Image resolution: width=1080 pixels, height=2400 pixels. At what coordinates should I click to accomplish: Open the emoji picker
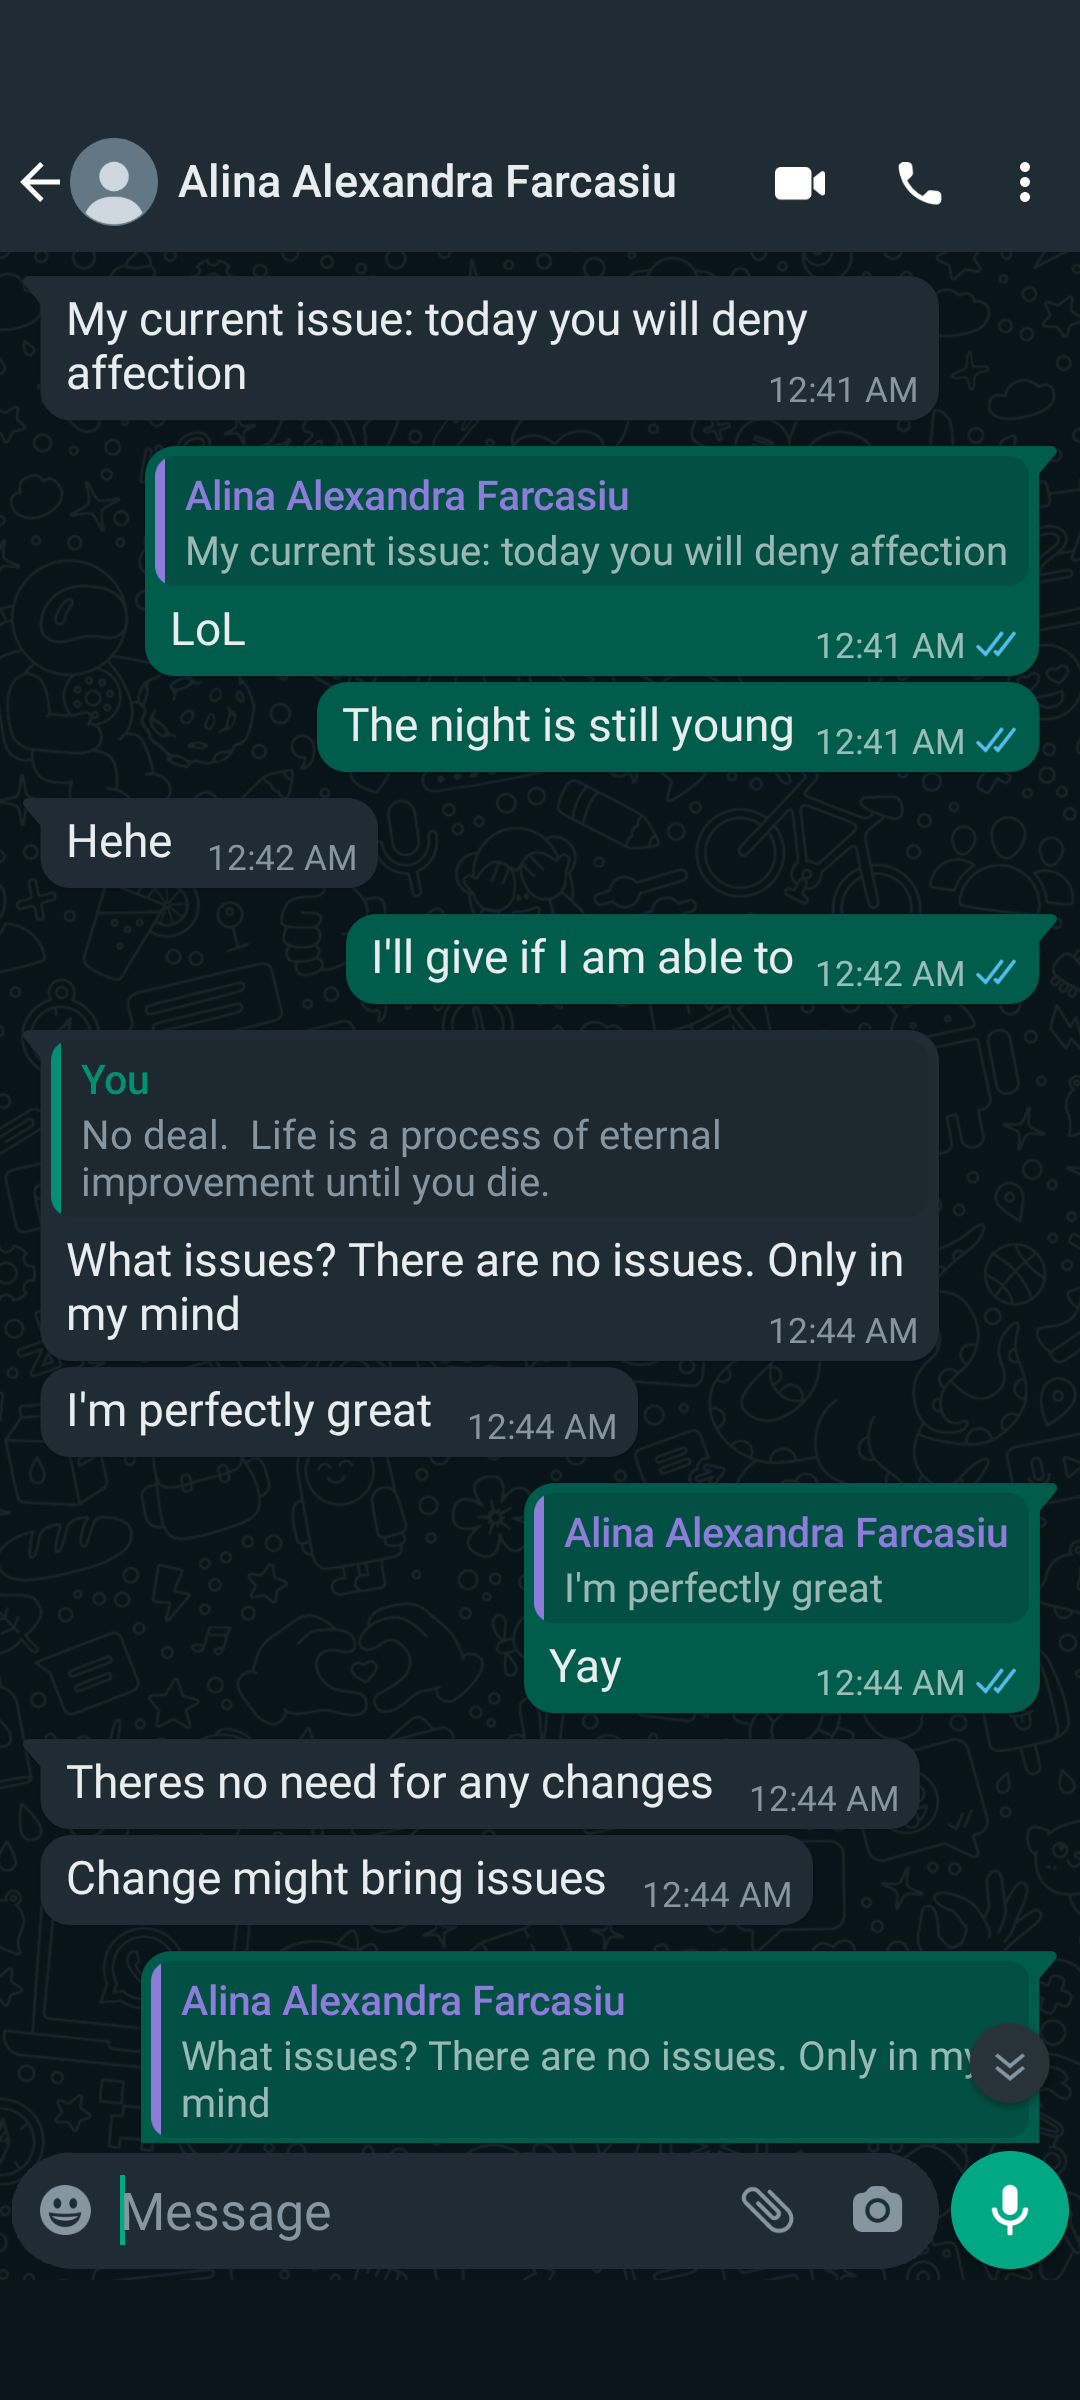[66, 2211]
